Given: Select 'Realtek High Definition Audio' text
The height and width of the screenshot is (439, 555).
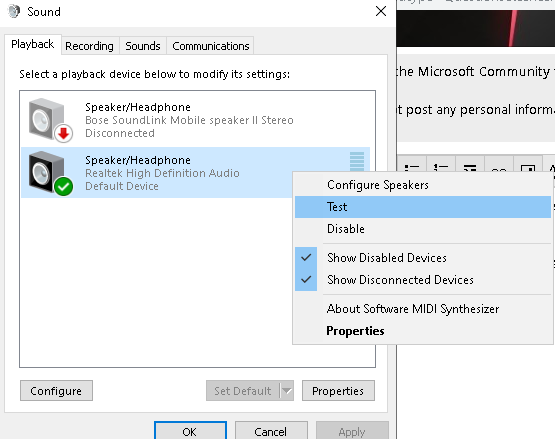Looking at the screenshot, I should point(162,173).
